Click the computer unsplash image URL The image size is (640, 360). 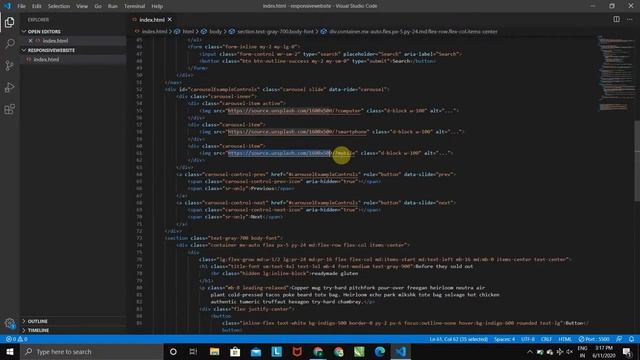(295, 111)
